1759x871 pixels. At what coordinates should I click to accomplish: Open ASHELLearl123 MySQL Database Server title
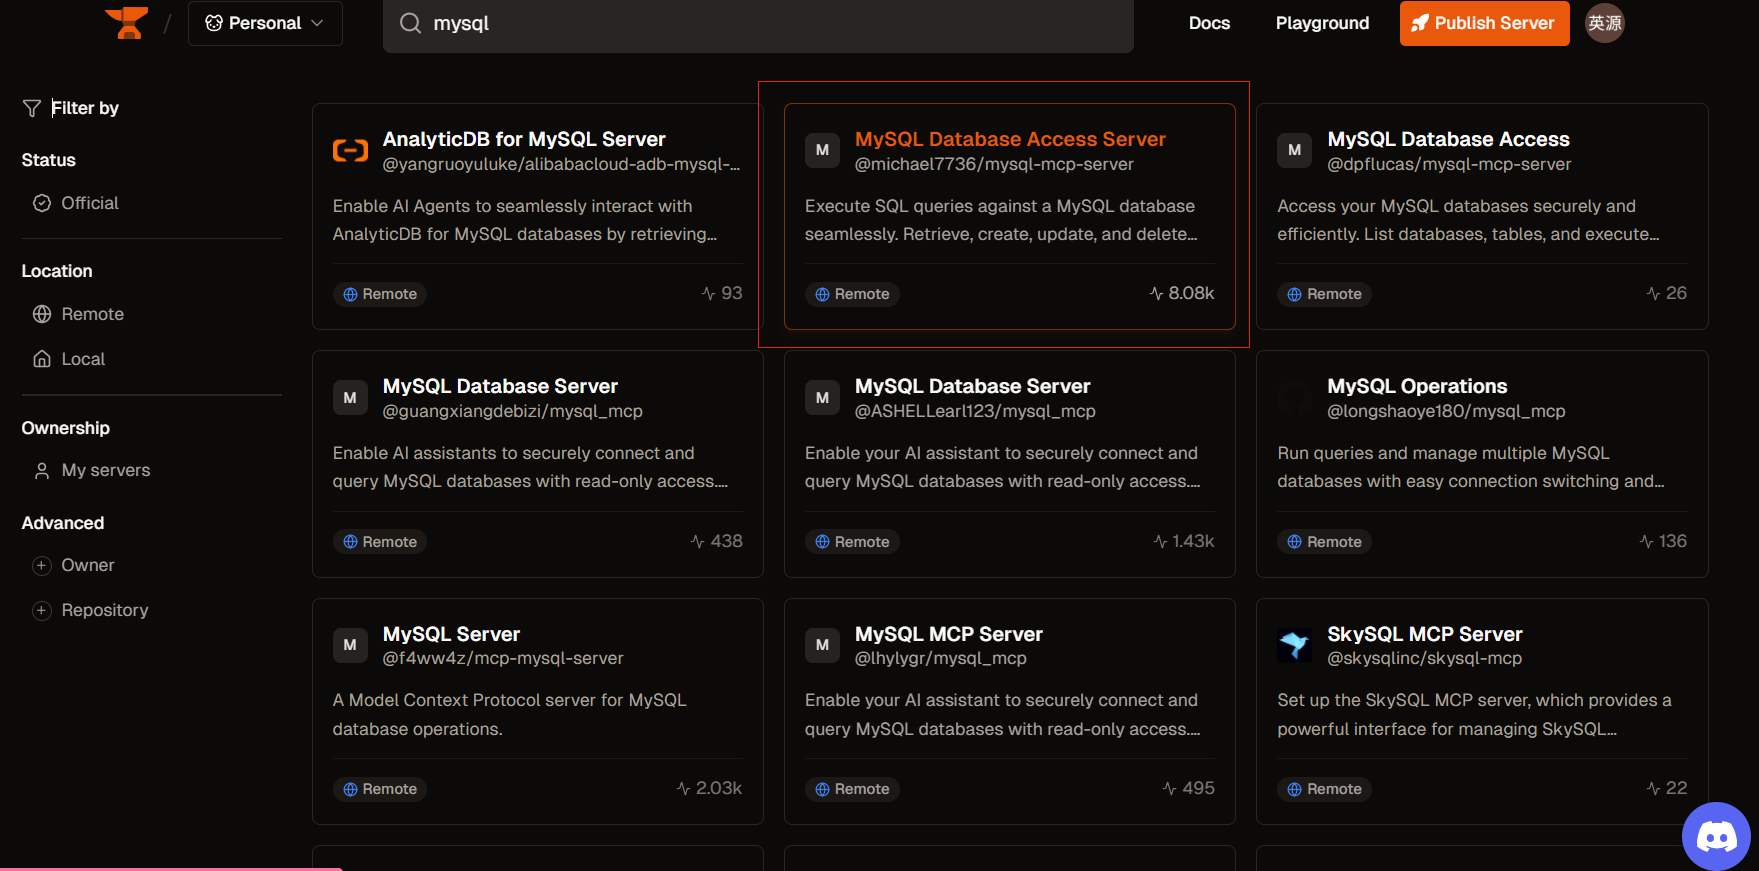[x=972, y=386]
